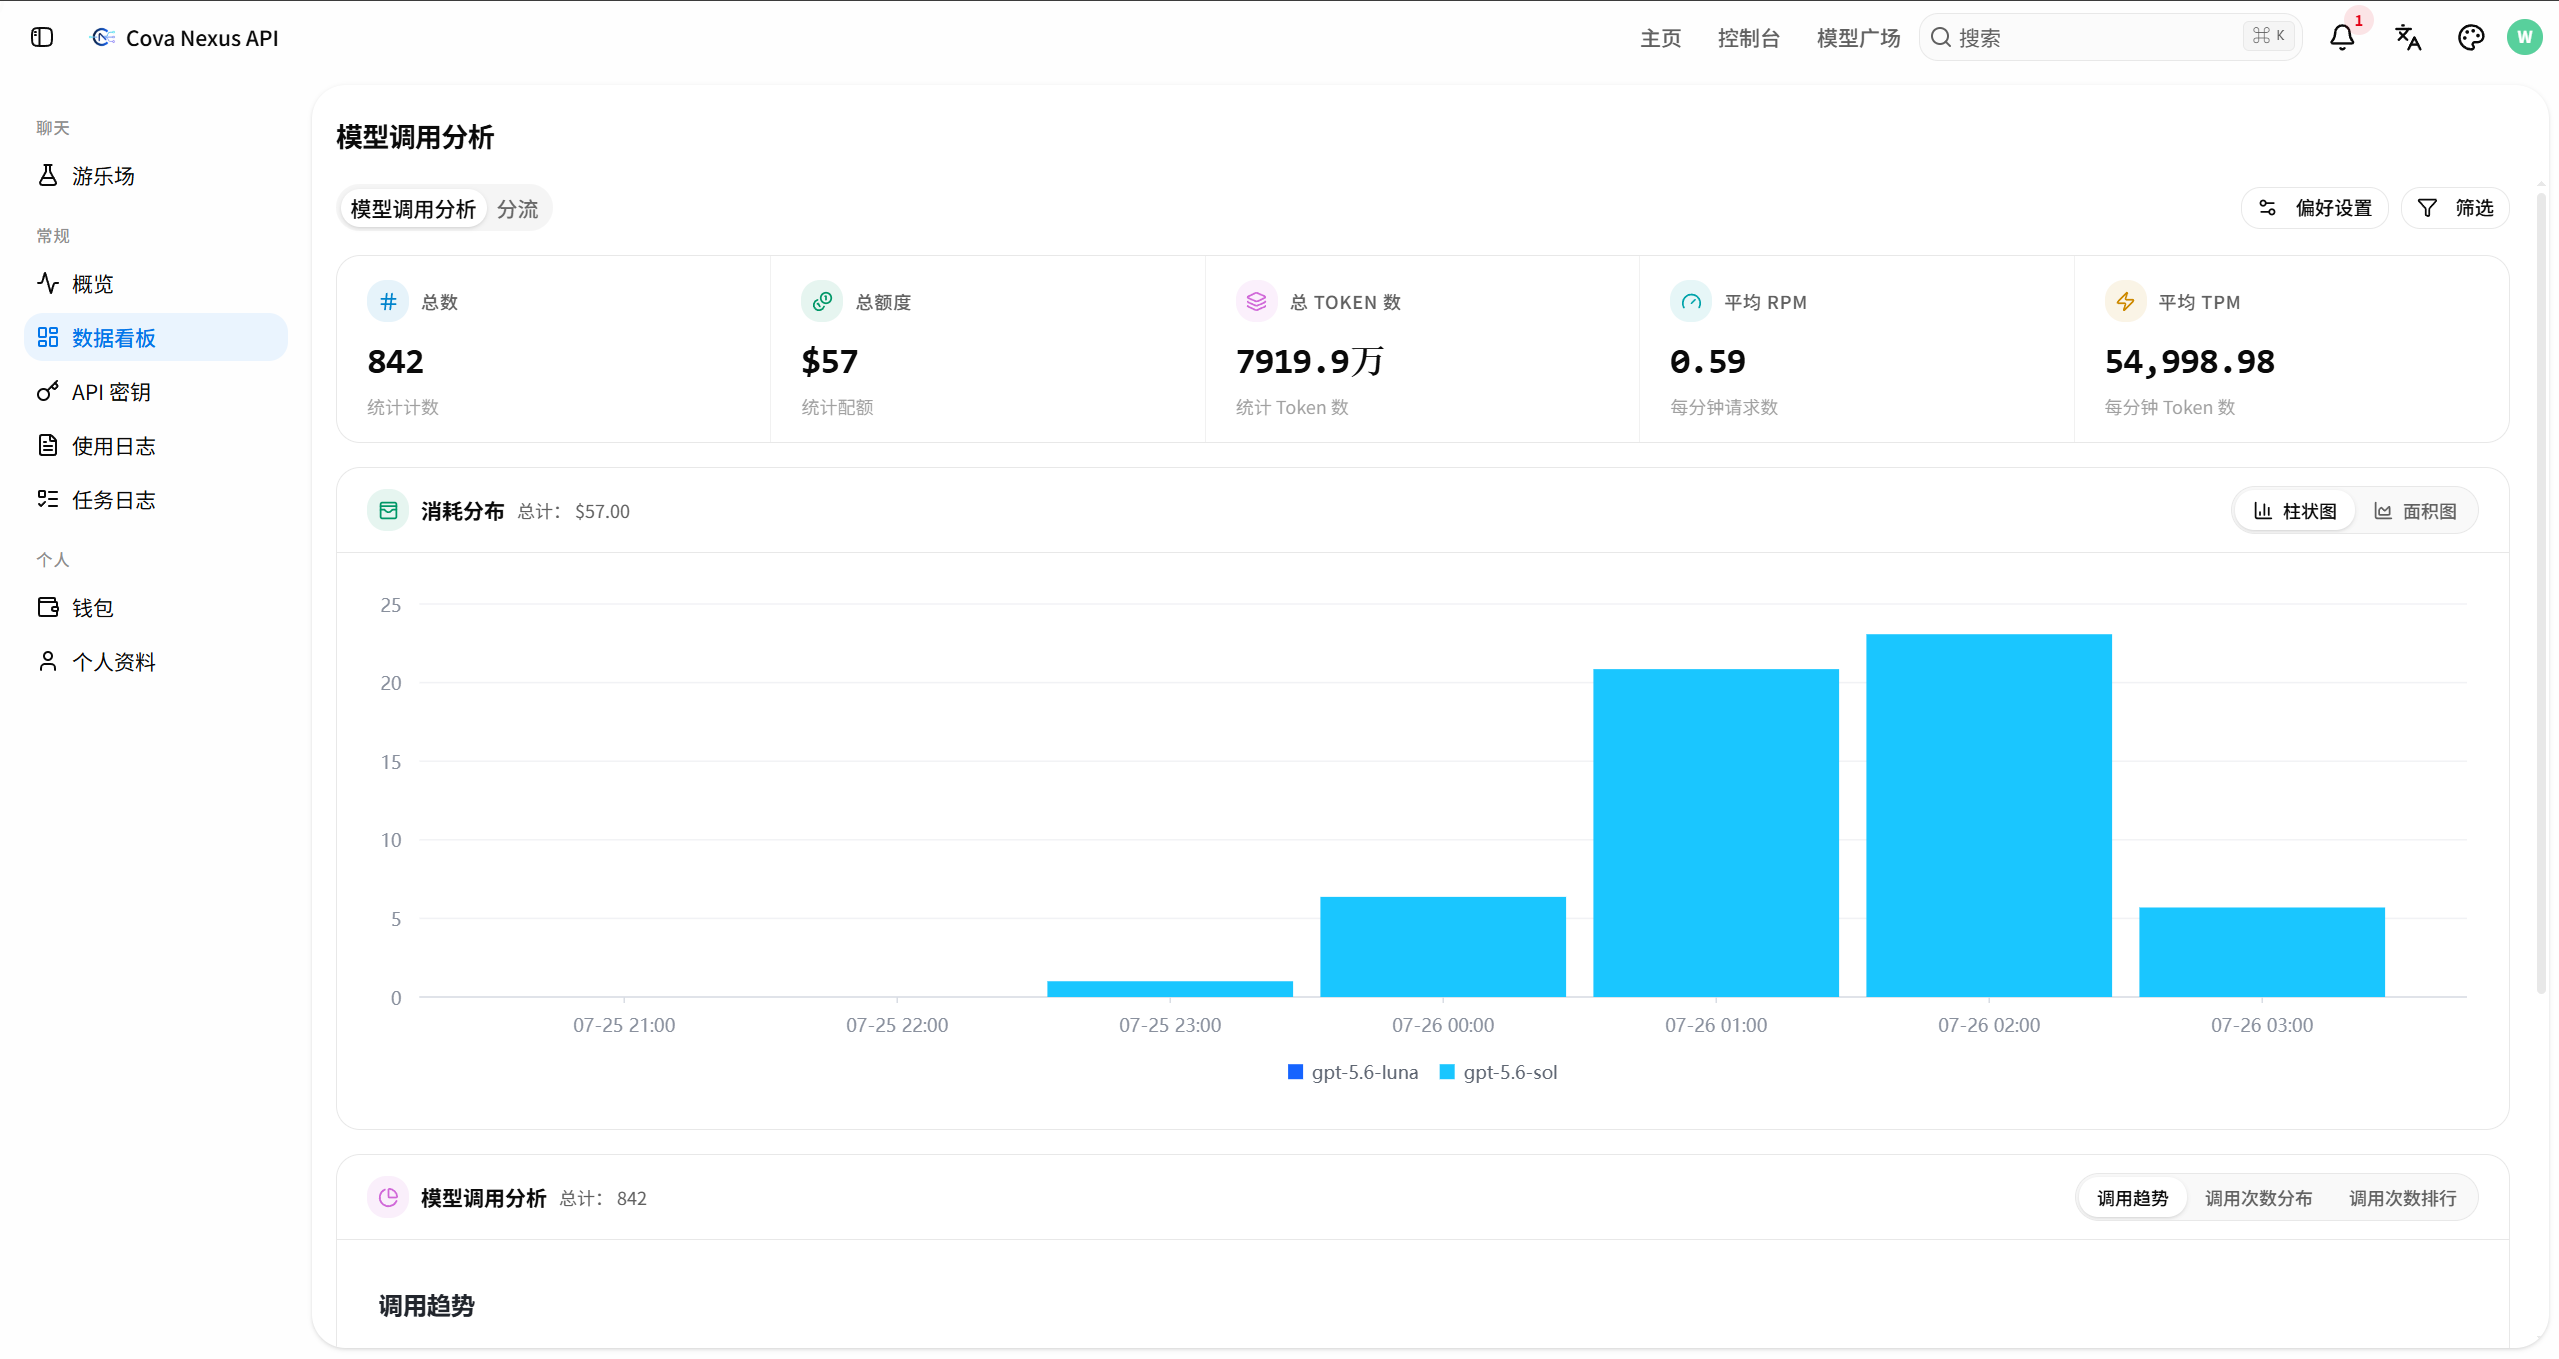Select the 调用次数分布 view
The width and height of the screenshot is (2559, 1359).
click(x=2258, y=1198)
